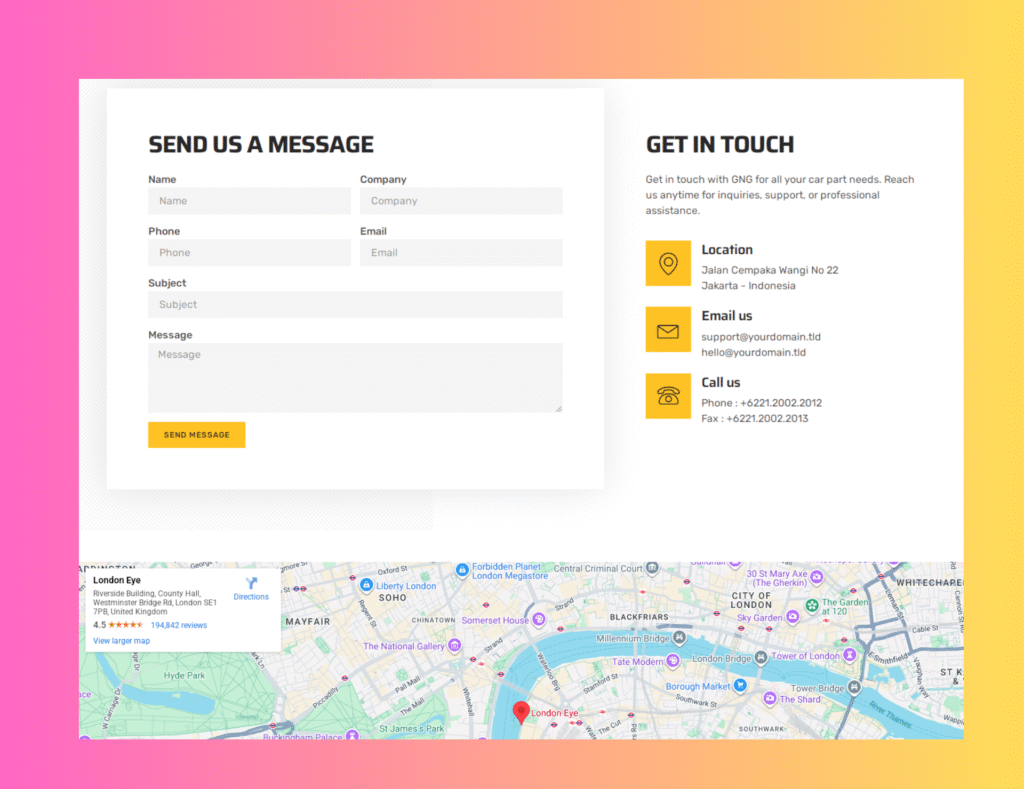Screen dimensions: 1024x789
Task: Click the Liberty London shopping marker
Action: coord(366,585)
